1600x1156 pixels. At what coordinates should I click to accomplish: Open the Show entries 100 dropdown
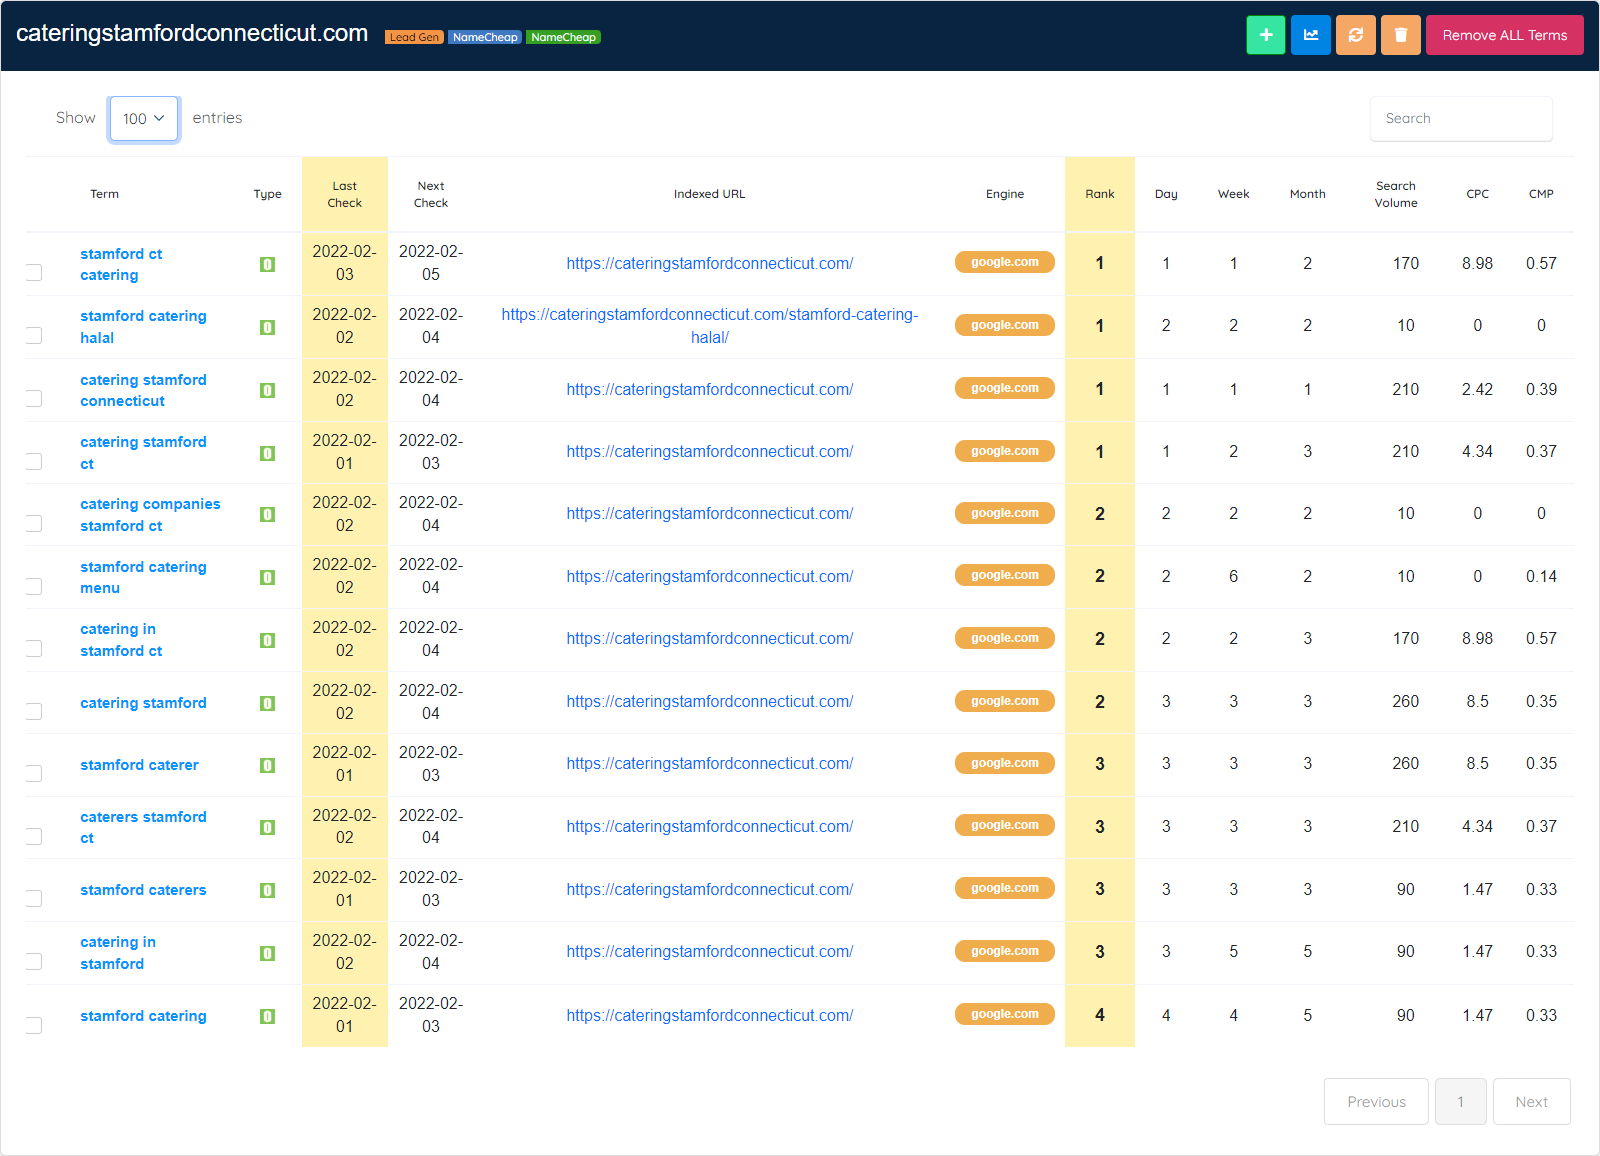coord(144,119)
